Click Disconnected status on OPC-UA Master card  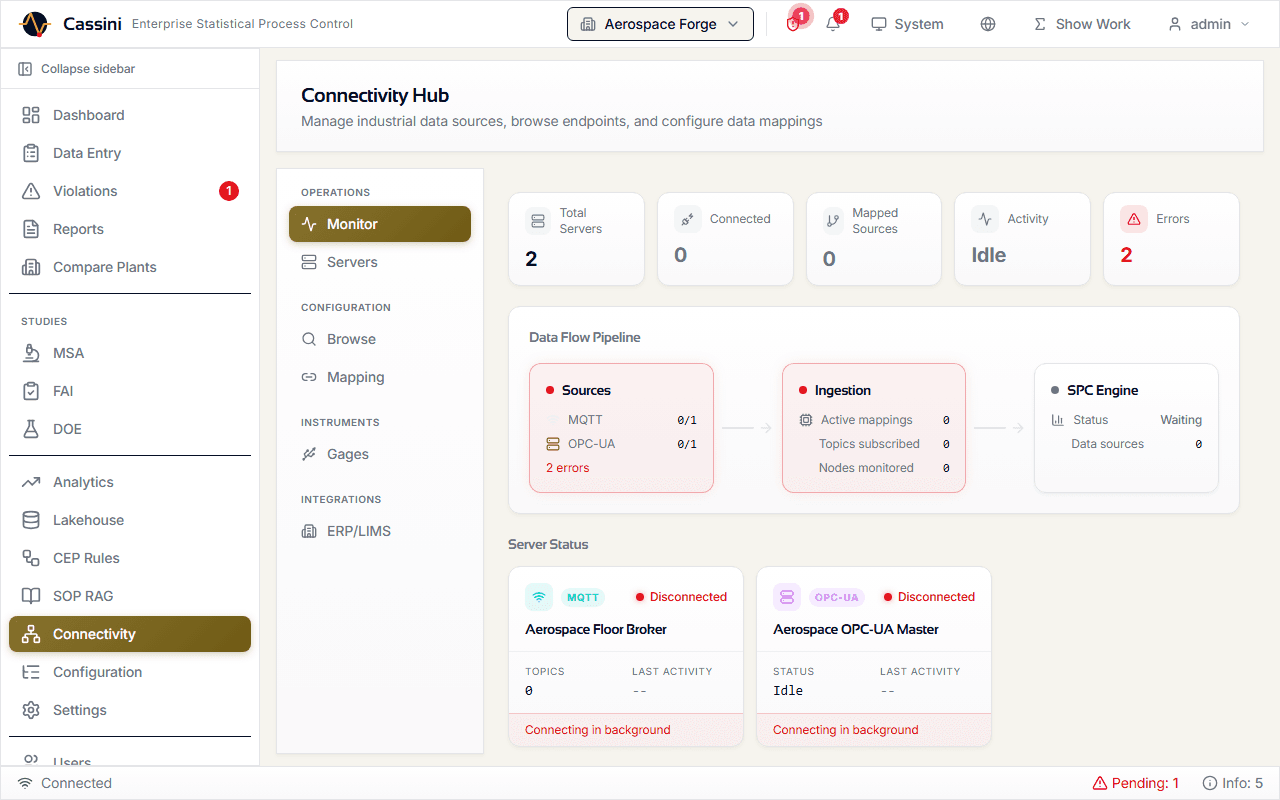tap(929, 597)
